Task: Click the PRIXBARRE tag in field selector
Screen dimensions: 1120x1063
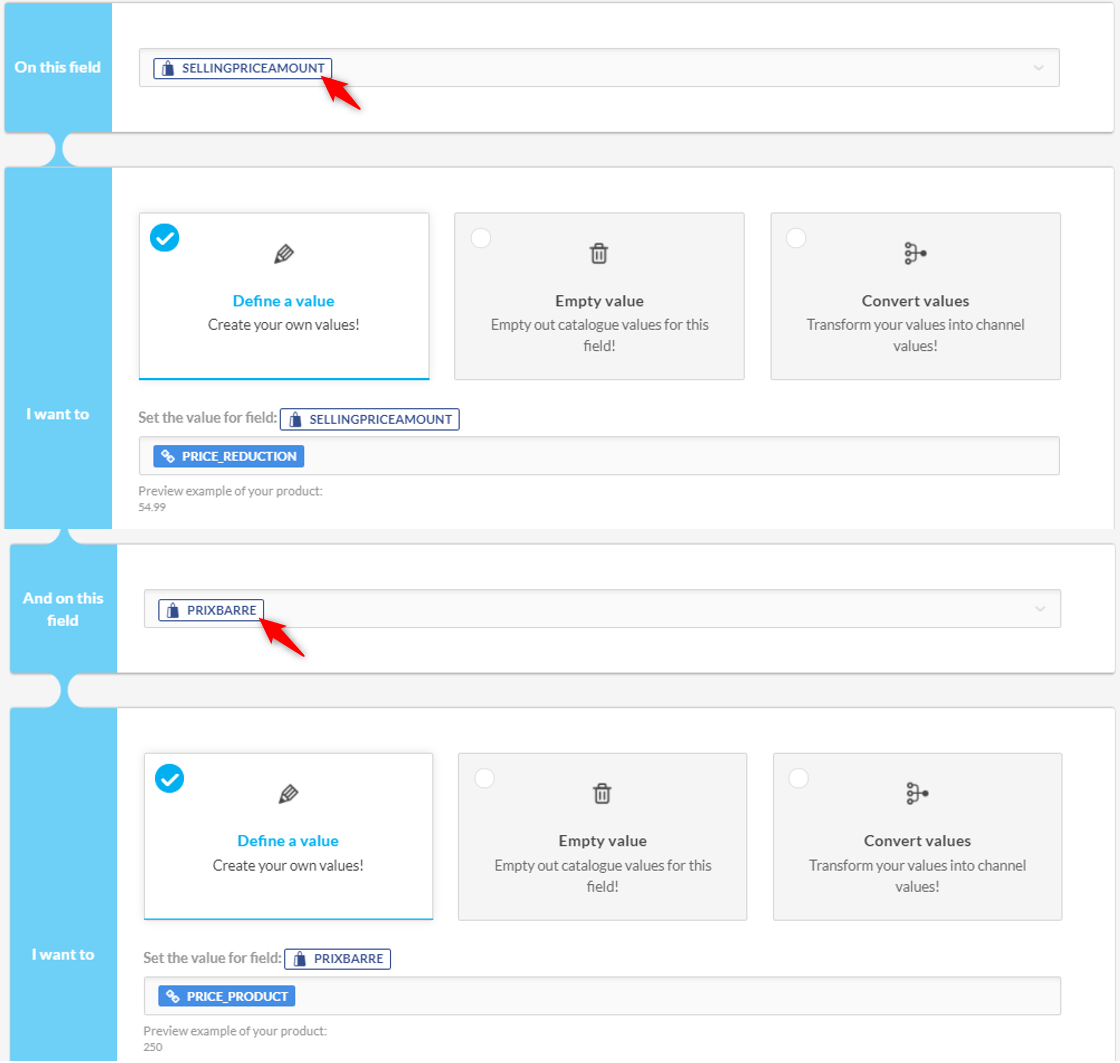Action: coord(211,609)
